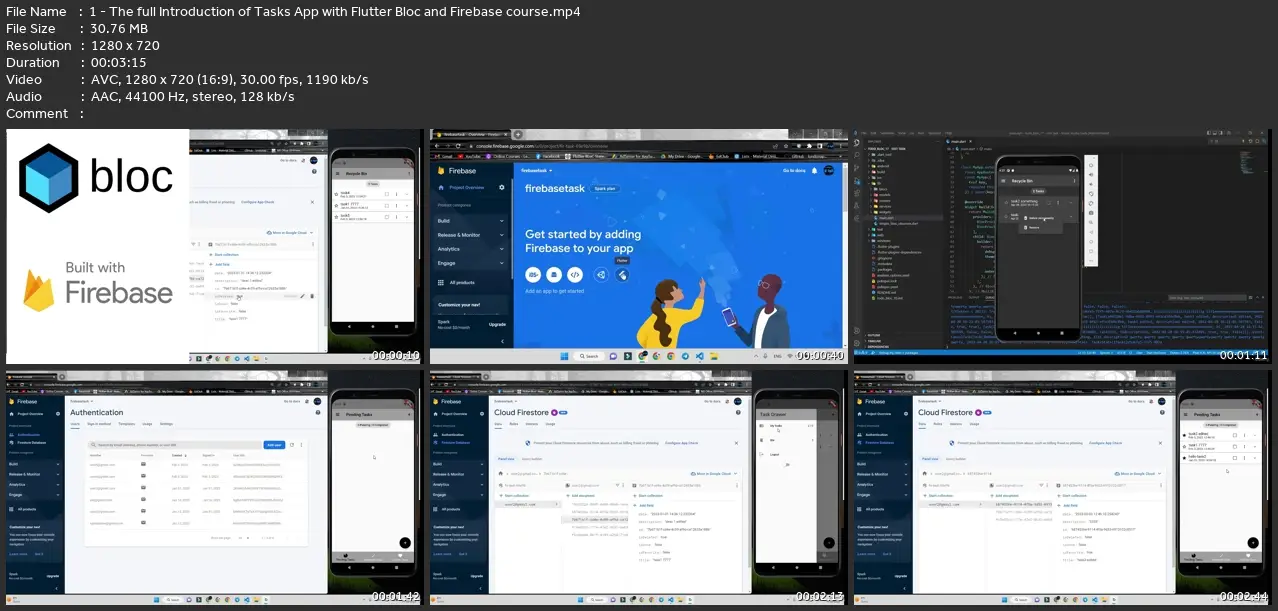Open new browser tab plus in 00:00:40 frame
Viewport: 1278px width, 611px height.
tap(518, 134)
